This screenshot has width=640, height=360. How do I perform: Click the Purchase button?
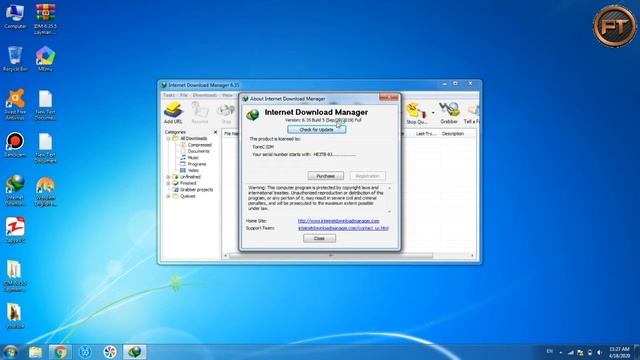[325, 176]
